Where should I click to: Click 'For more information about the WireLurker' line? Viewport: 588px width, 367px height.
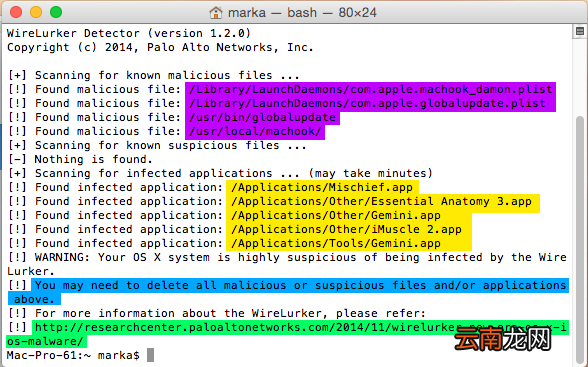coord(217,313)
